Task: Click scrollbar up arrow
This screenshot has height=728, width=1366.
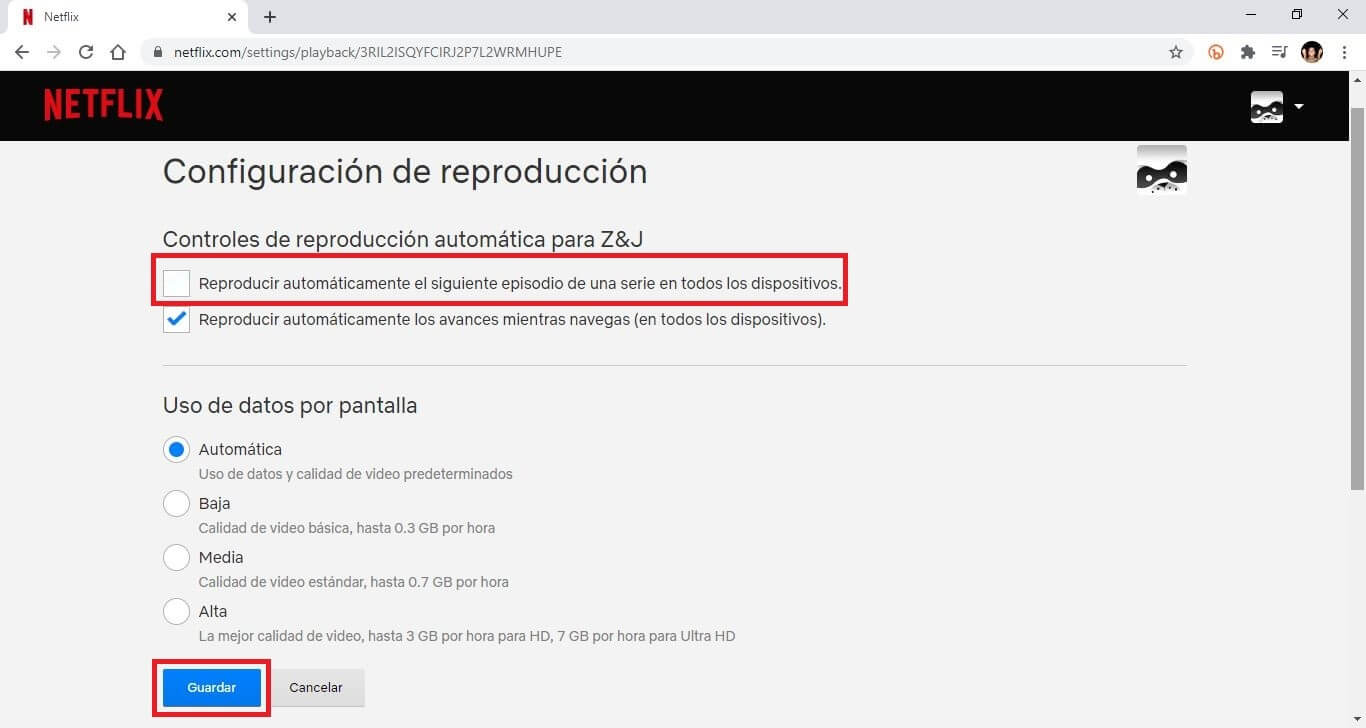Action: point(1357,79)
